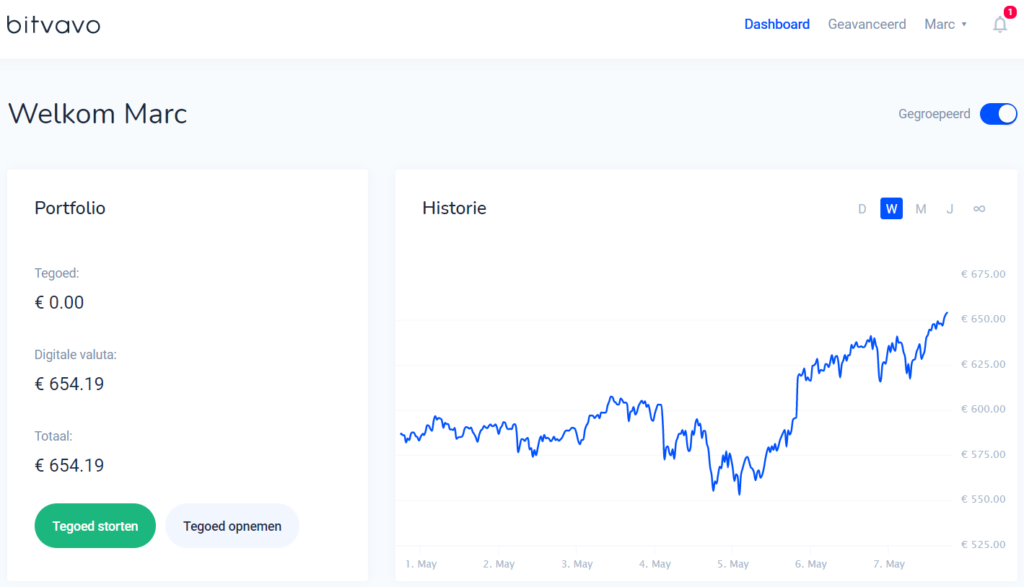Switch history to J year range
Image resolution: width=1024 pixels, height=587 pixels.
point(950,209)
